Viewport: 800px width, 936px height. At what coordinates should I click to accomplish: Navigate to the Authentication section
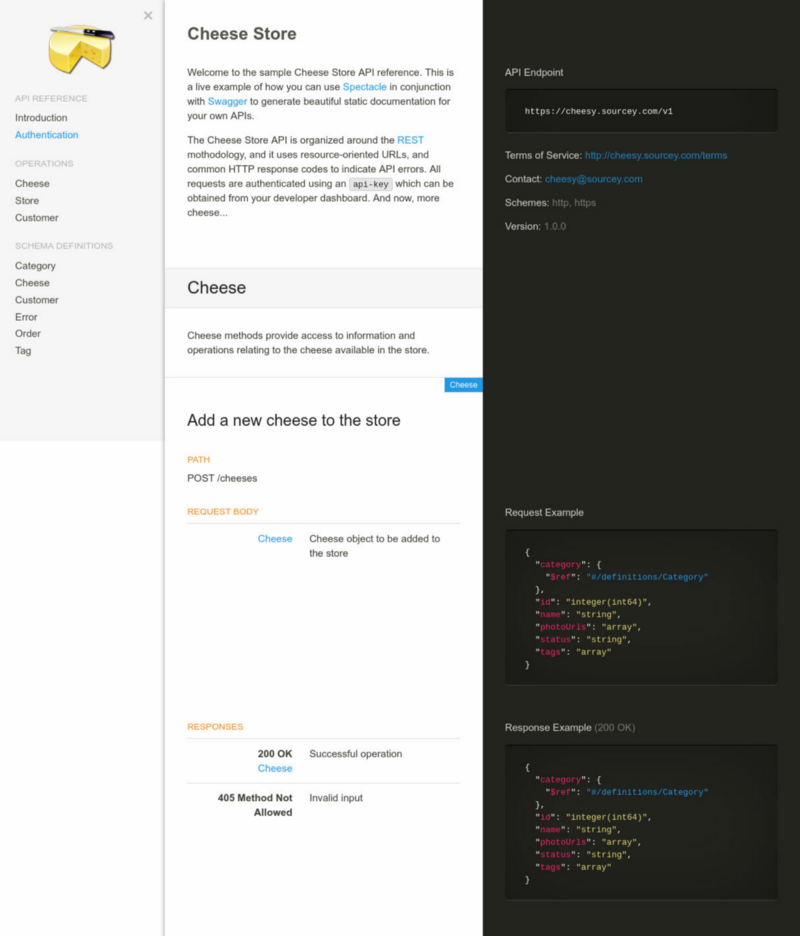tap(46, 134)
